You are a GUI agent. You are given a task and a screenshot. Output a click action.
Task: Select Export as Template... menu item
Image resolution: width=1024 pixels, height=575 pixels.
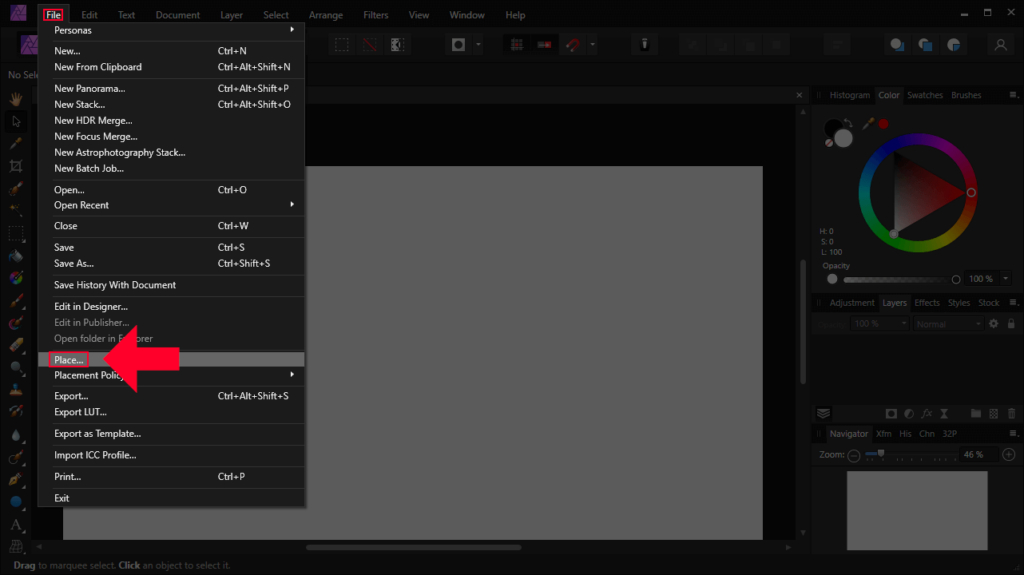pos(97,434)
